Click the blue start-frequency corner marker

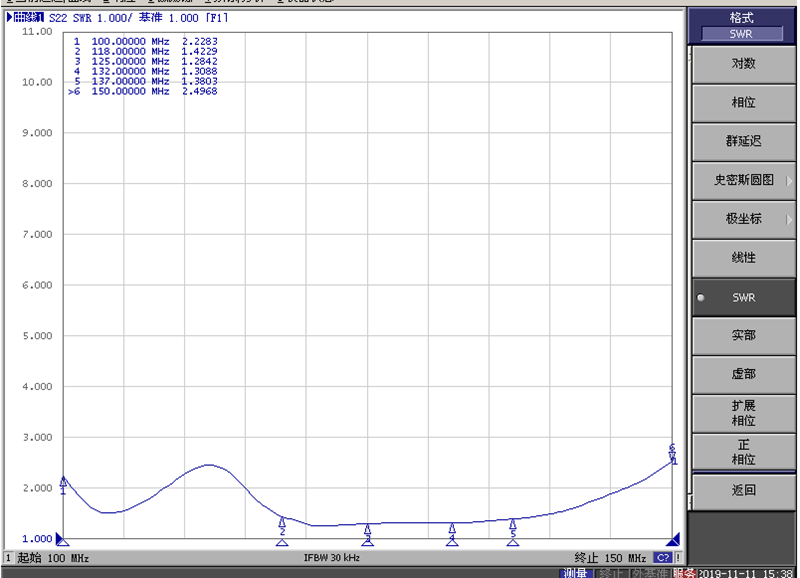pyautogui.click(x=63, y=538)
